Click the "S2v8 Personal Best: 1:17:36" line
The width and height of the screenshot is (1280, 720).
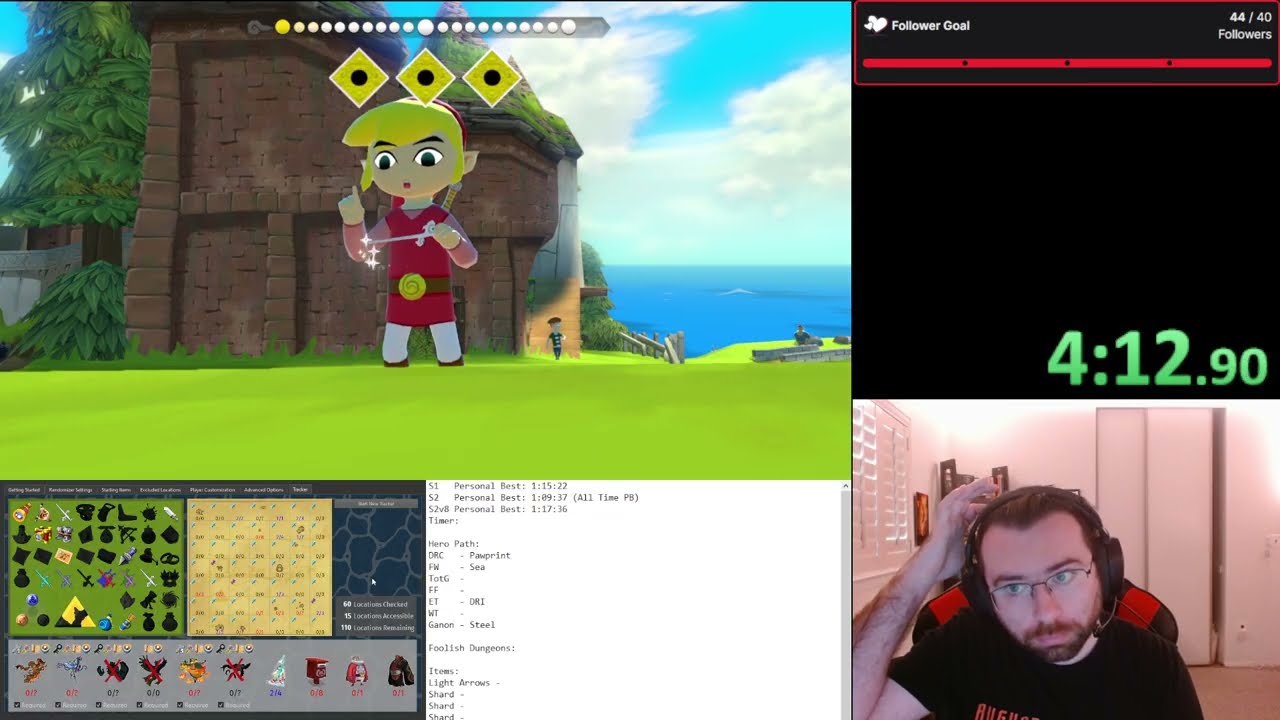click(498, 509)
